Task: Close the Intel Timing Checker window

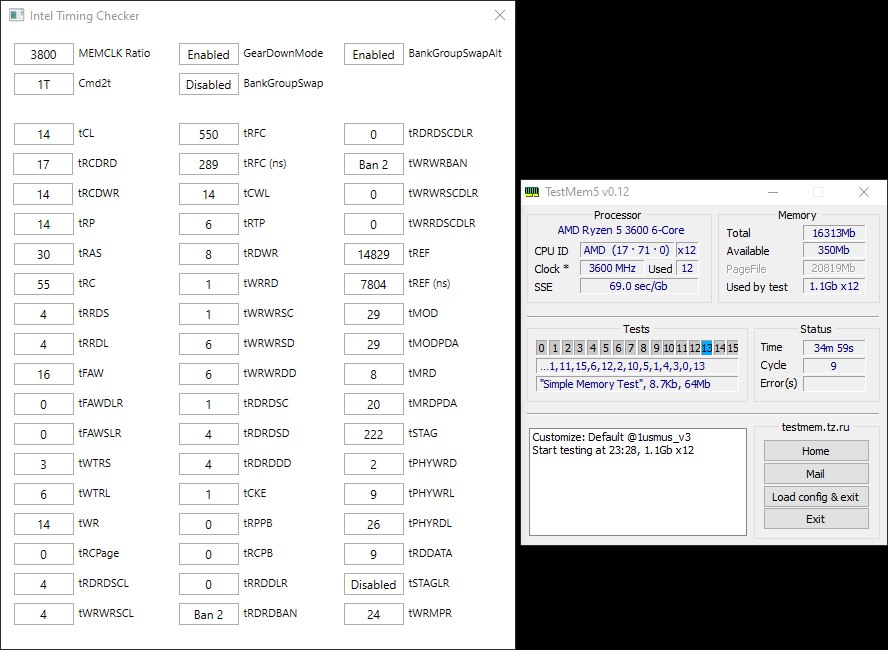Action: point(500,15)
